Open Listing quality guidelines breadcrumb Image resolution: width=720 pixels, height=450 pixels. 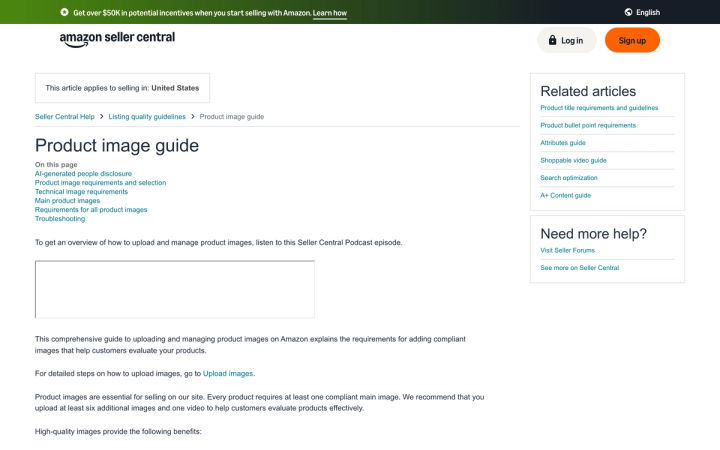(x=147, y=117)
